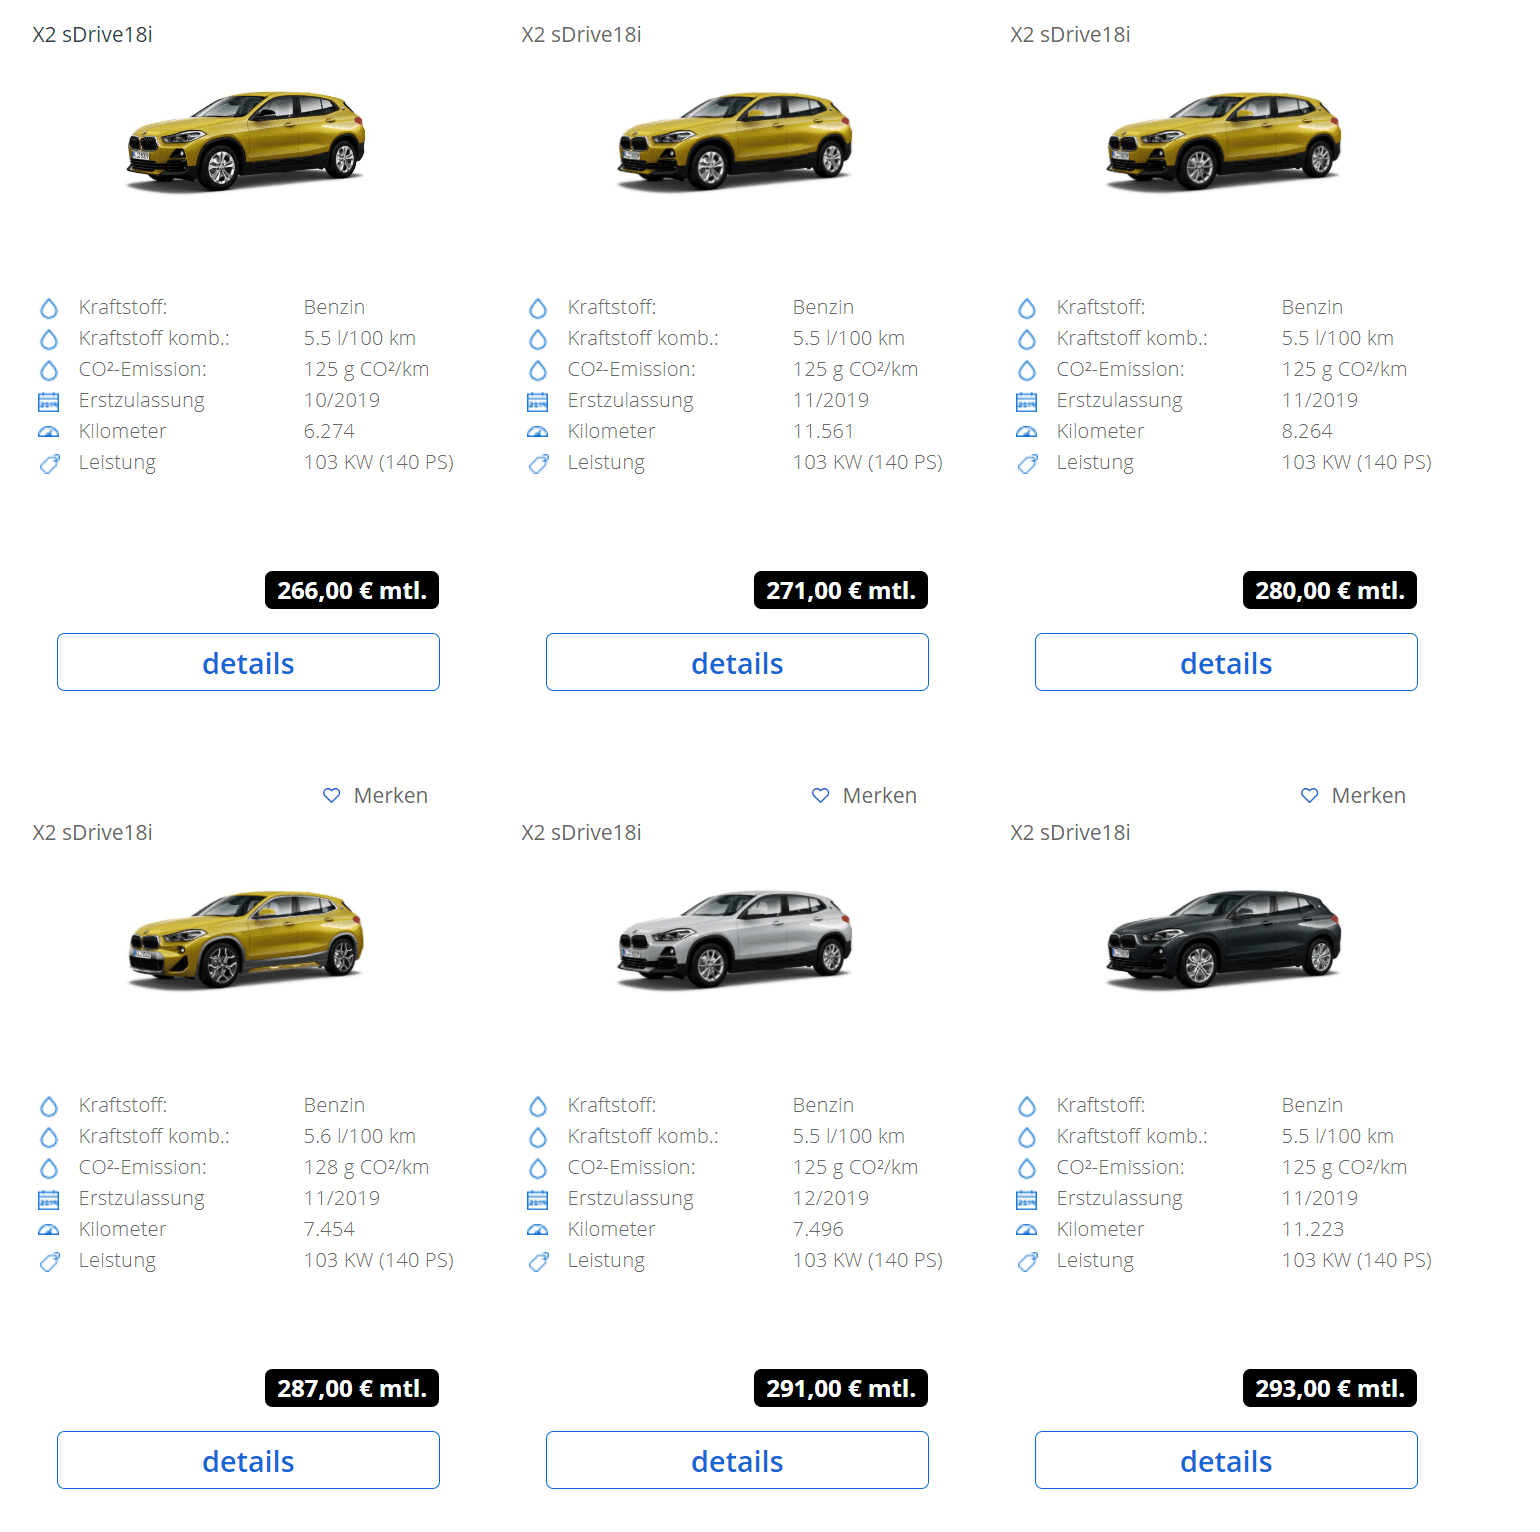
Task: Select the yellow X2 image with 8.264 km
Action: click(x=1224, y=141)
